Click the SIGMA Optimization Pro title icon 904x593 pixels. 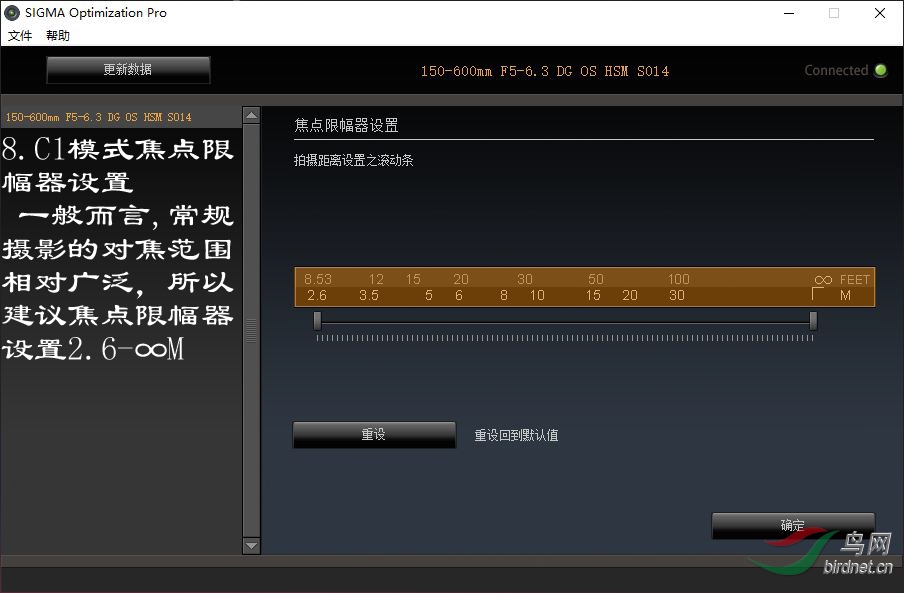pos(12,13)
